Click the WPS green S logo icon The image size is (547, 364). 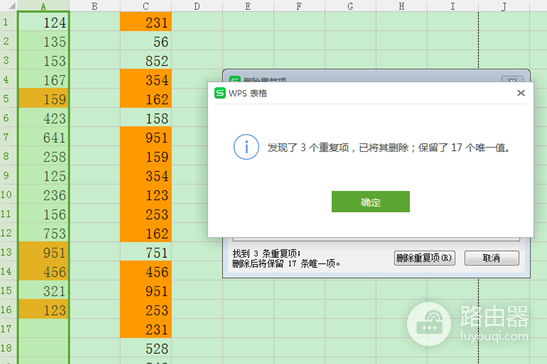(220, 93)
